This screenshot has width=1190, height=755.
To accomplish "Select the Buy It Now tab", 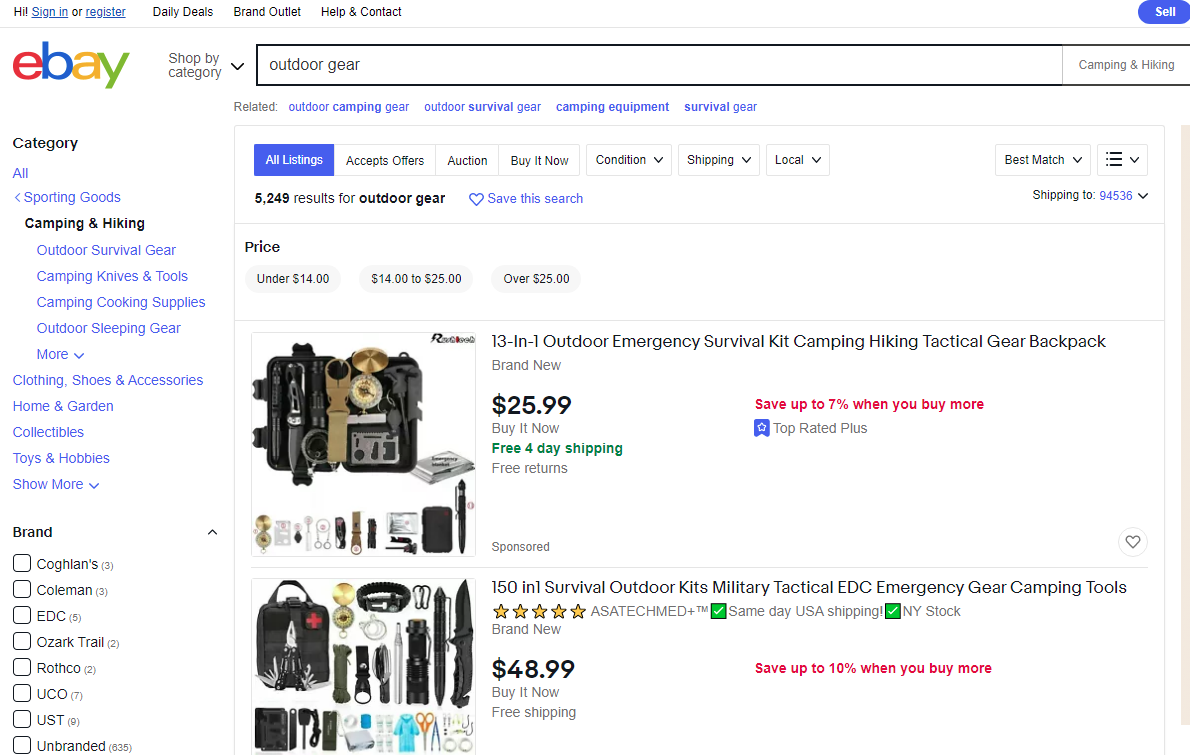I will click(539, 160).
